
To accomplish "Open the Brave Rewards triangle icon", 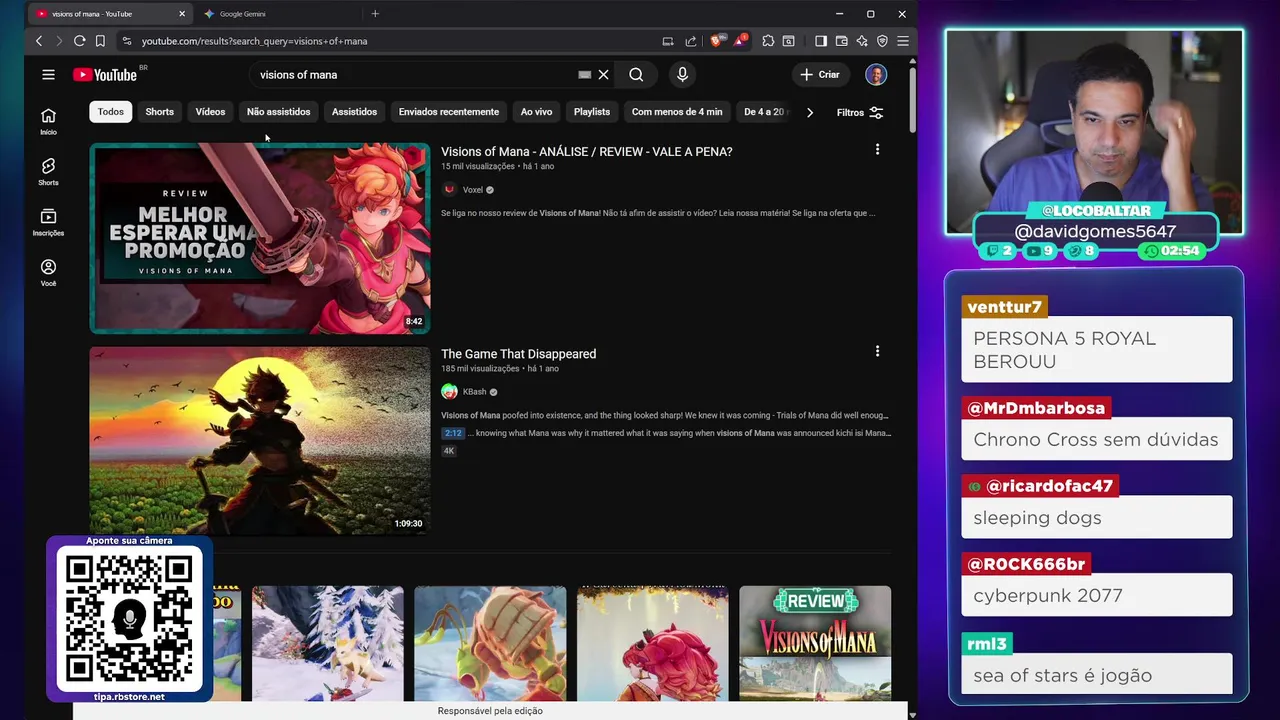I will (740, 41).
